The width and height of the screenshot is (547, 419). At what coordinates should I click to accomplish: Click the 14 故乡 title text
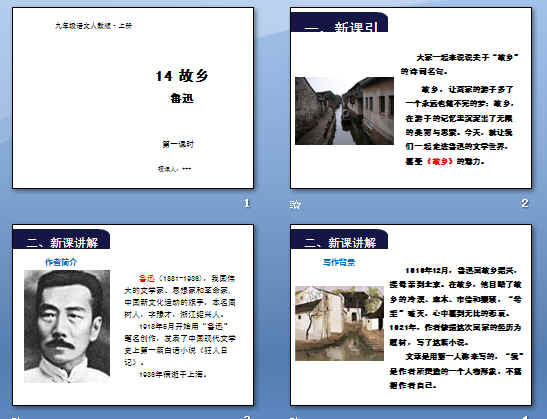click(182, 76)
